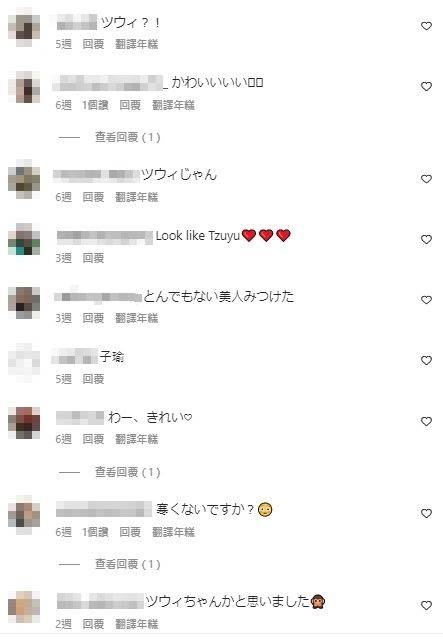Like the 'ツウィ？！' comment with heart icon
Image resolution: width=443 pixels, height=639 pixels.
click(426, 26)
